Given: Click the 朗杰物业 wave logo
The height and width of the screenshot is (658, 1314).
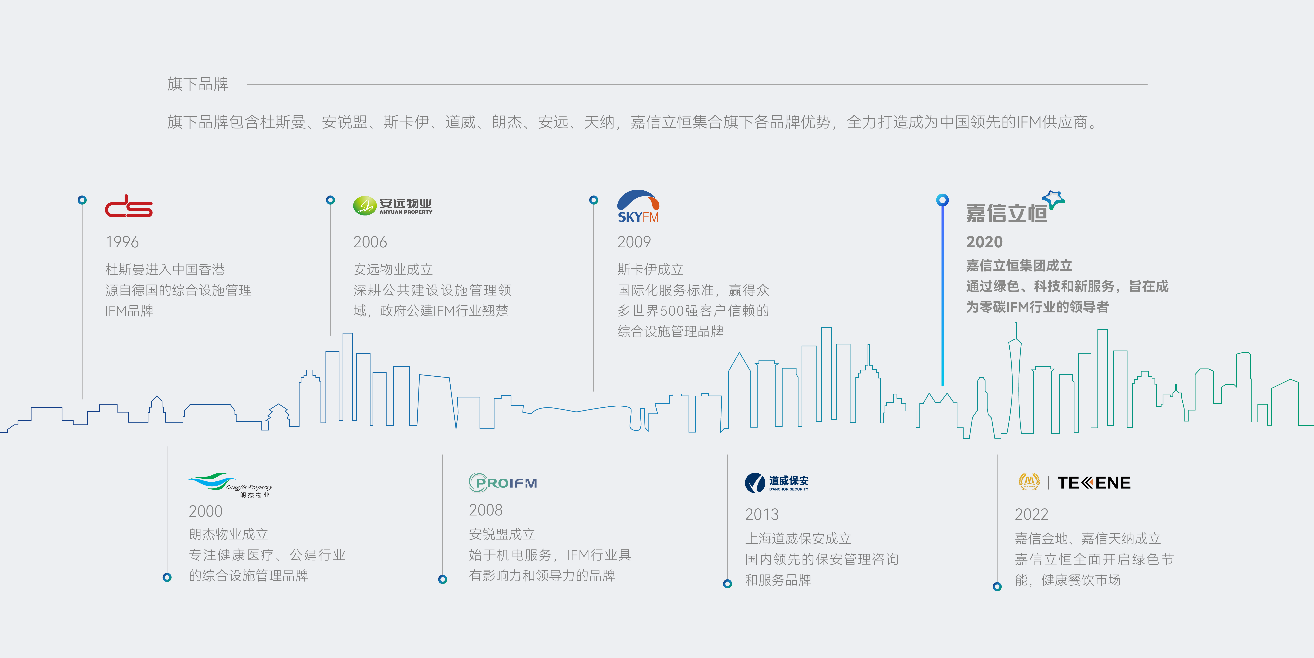Looking at the screenshot, I should coord(229,484).
